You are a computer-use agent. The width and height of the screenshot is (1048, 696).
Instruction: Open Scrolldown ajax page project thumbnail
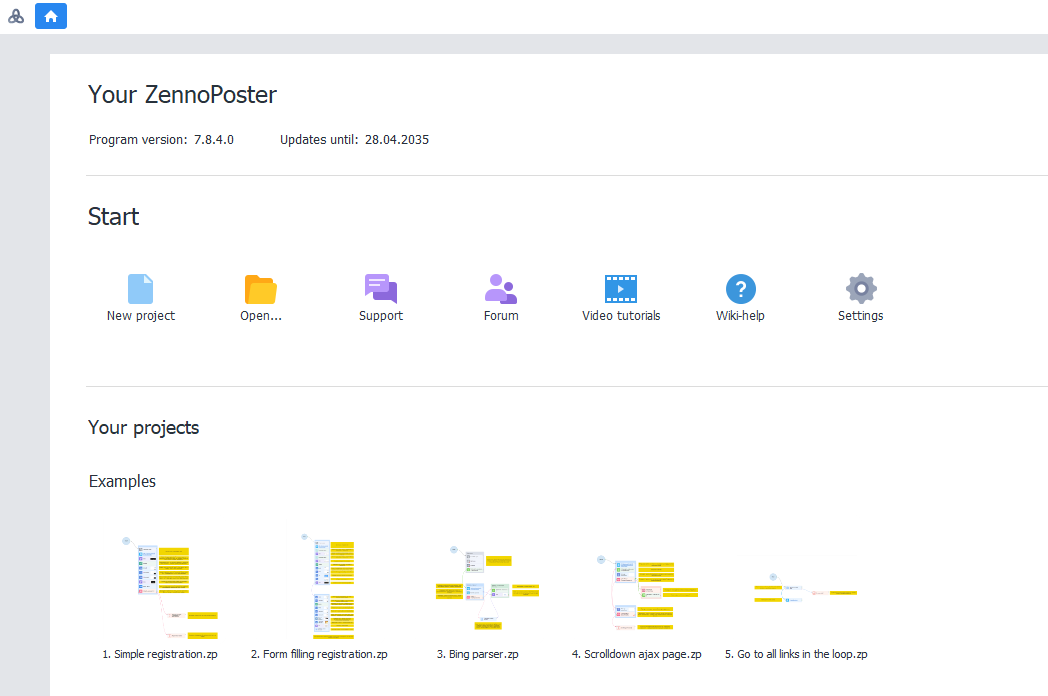(647, 592)
